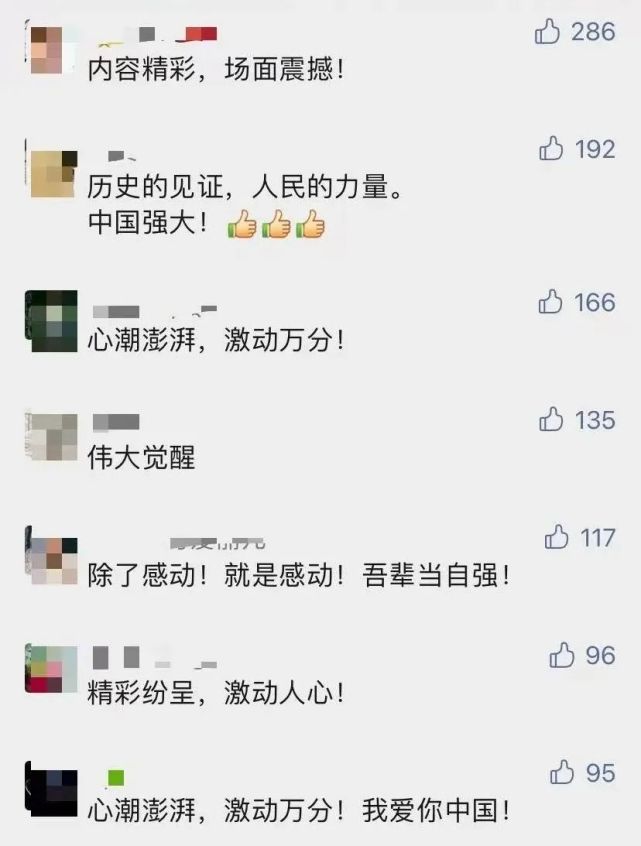Screen dimensions: 641x846
Task: Like the comment with 286 likes
Action: (x=547, y=31)
